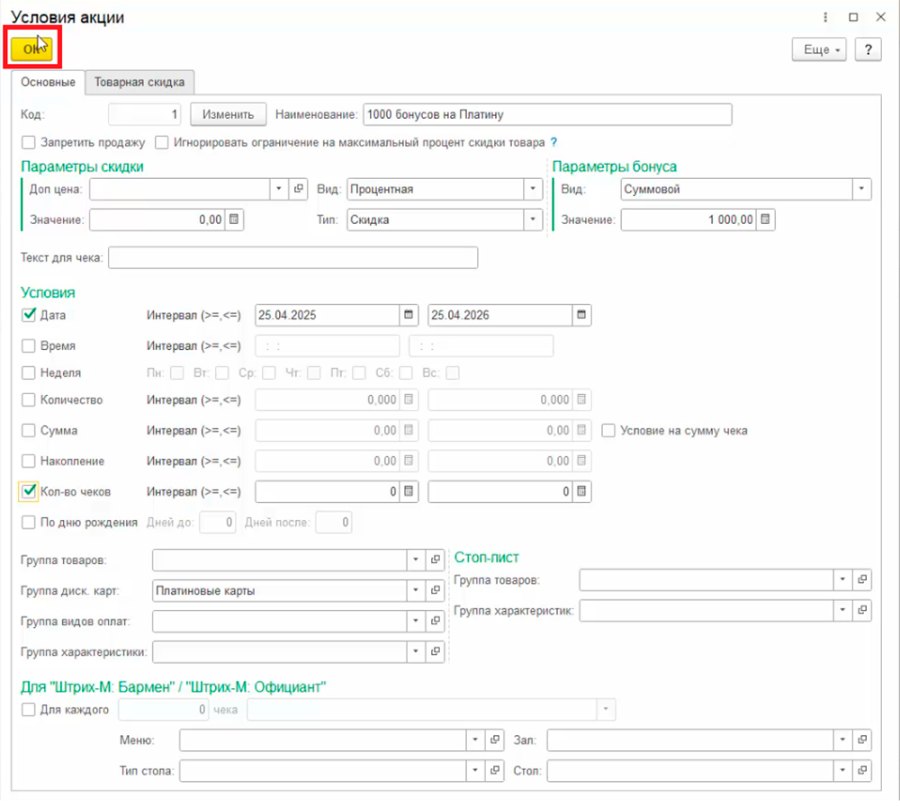The image size is (900, 807).
Task: Open the Еще menu
Action: pyautogui.click(x=819, y=49)
